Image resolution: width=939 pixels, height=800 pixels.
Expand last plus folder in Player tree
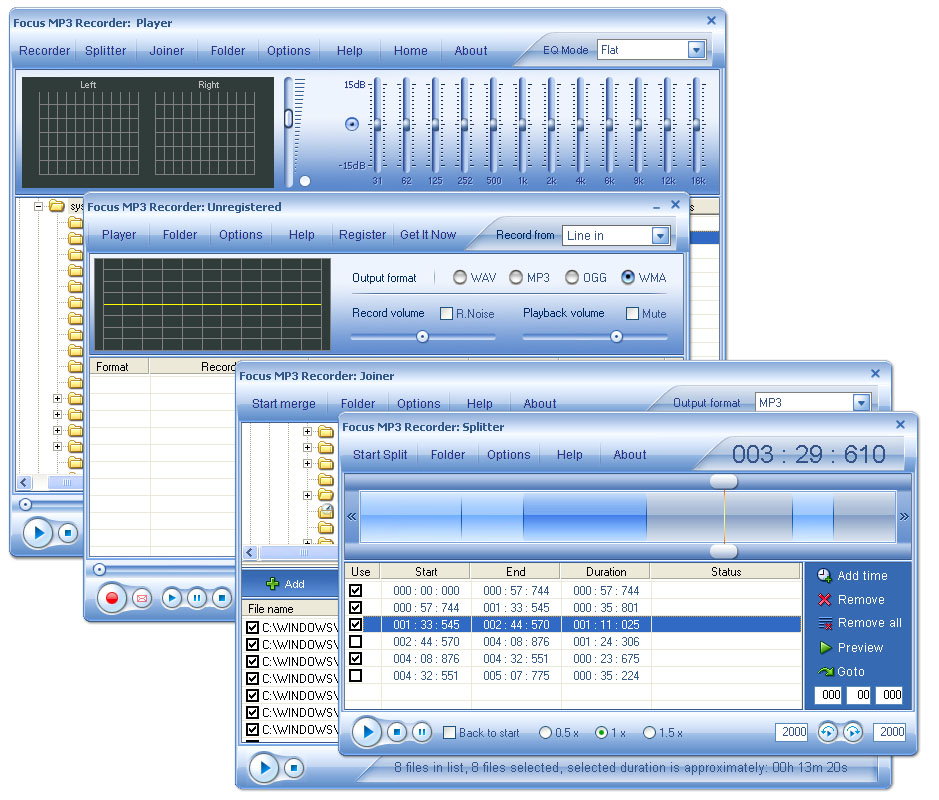[x=57, y=446]
